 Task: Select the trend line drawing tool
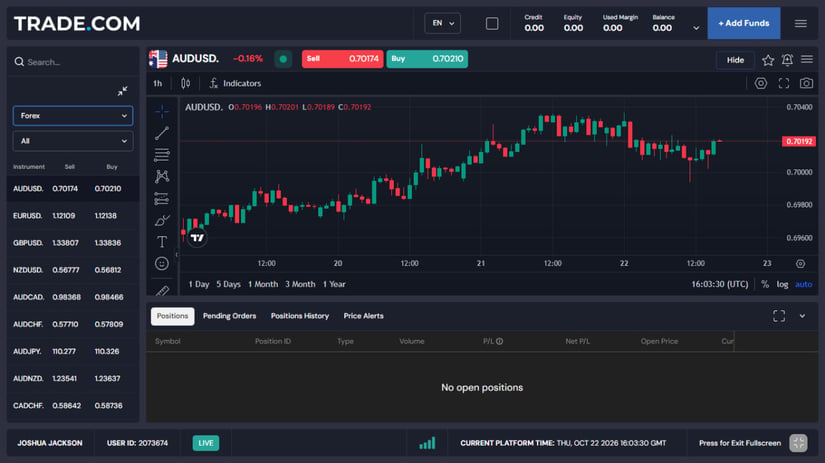coord(162,133)
